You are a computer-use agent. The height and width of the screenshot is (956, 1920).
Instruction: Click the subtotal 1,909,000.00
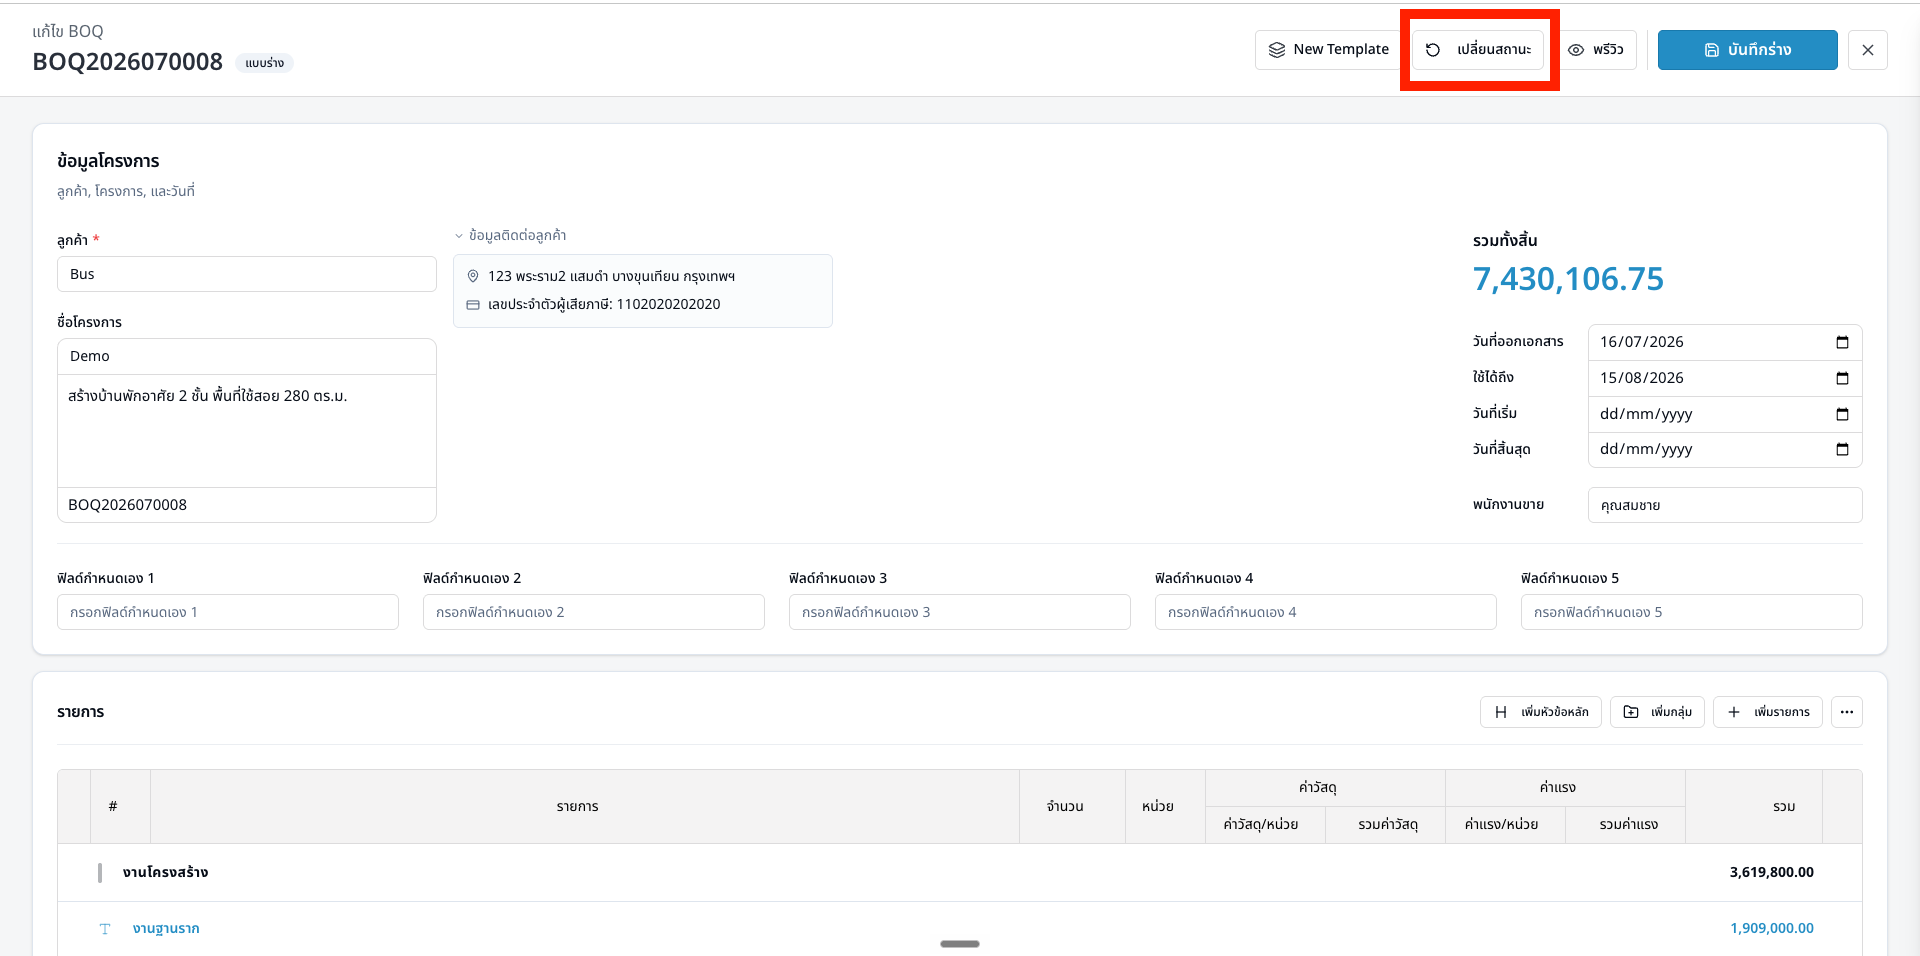(x=1771, y=928)
